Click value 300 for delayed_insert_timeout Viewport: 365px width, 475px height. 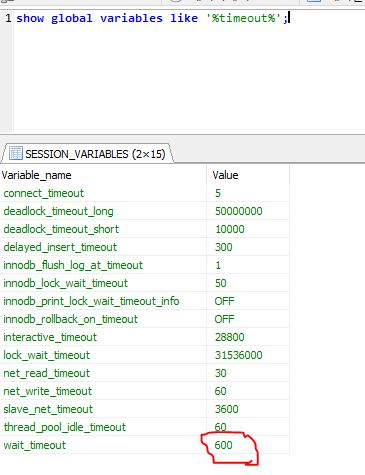click(248, 247)
